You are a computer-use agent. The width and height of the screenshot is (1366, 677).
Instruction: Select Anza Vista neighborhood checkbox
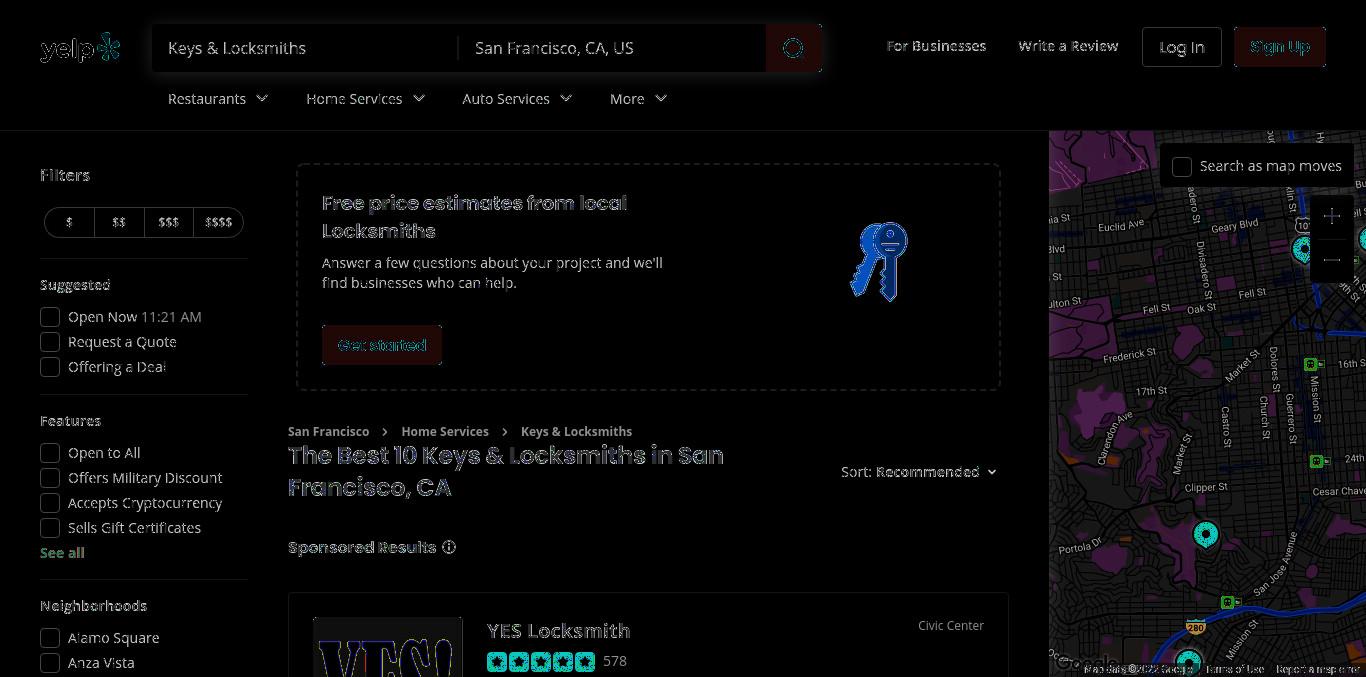(x=50, y=663)
